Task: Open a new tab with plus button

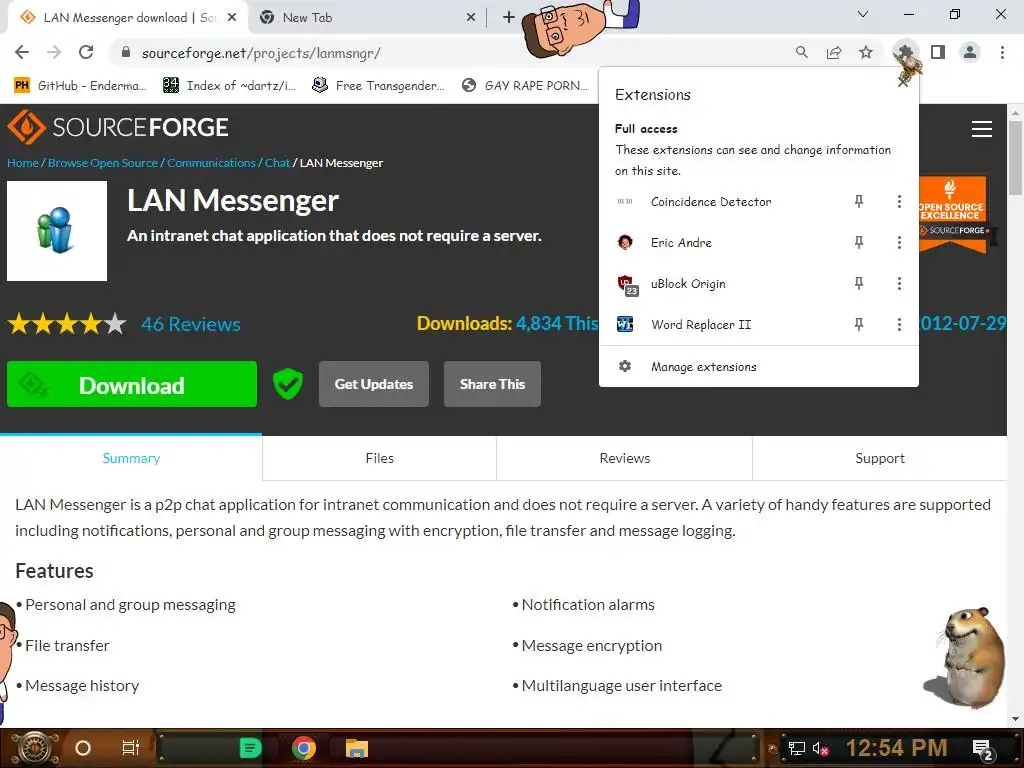Action: pyautogui.click(x=509, y=18)
